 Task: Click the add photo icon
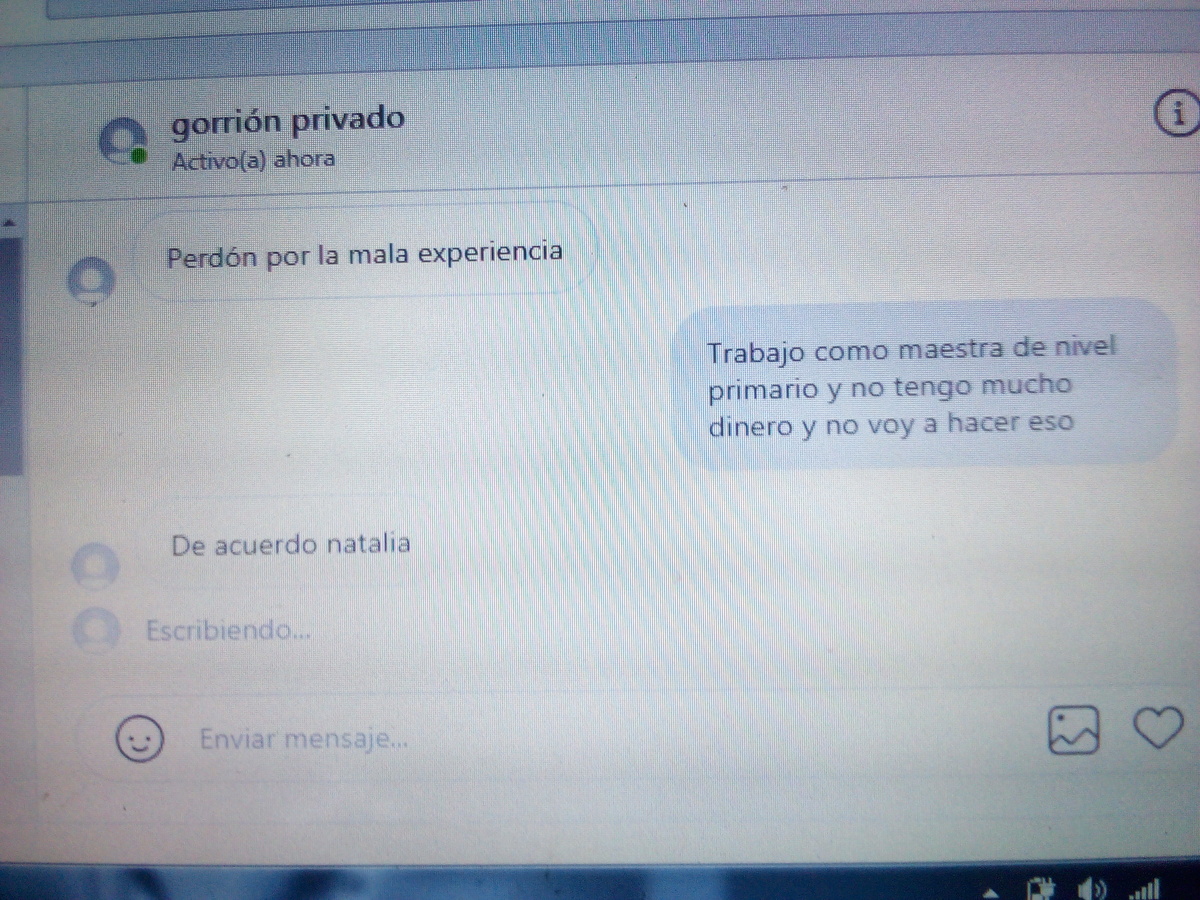coord(1073,729)
